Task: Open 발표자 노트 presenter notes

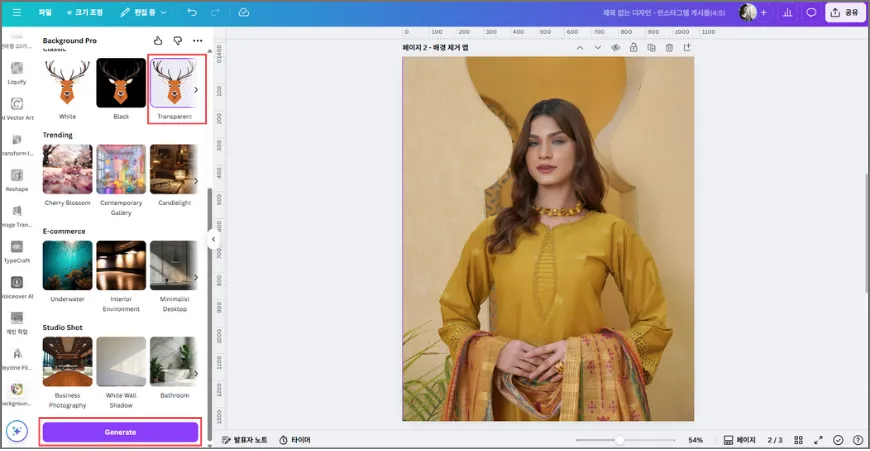Action: (x=245, y=440)
